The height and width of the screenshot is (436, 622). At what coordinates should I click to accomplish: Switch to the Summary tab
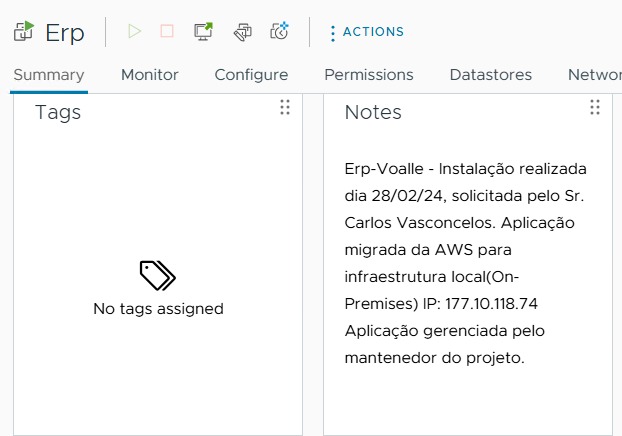click(x=49, y=75)
